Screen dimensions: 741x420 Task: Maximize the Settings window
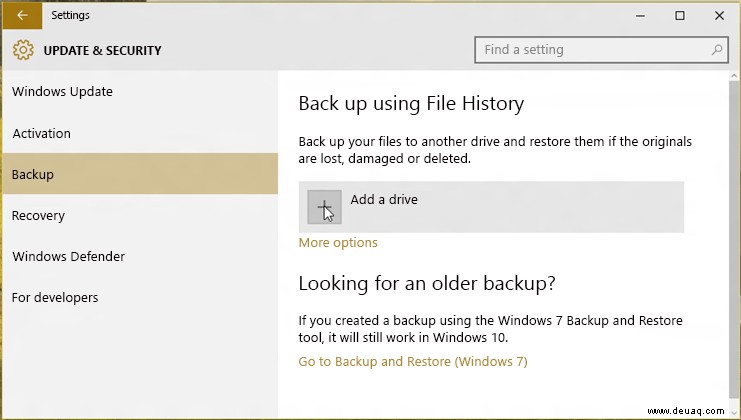pos(680,16)
